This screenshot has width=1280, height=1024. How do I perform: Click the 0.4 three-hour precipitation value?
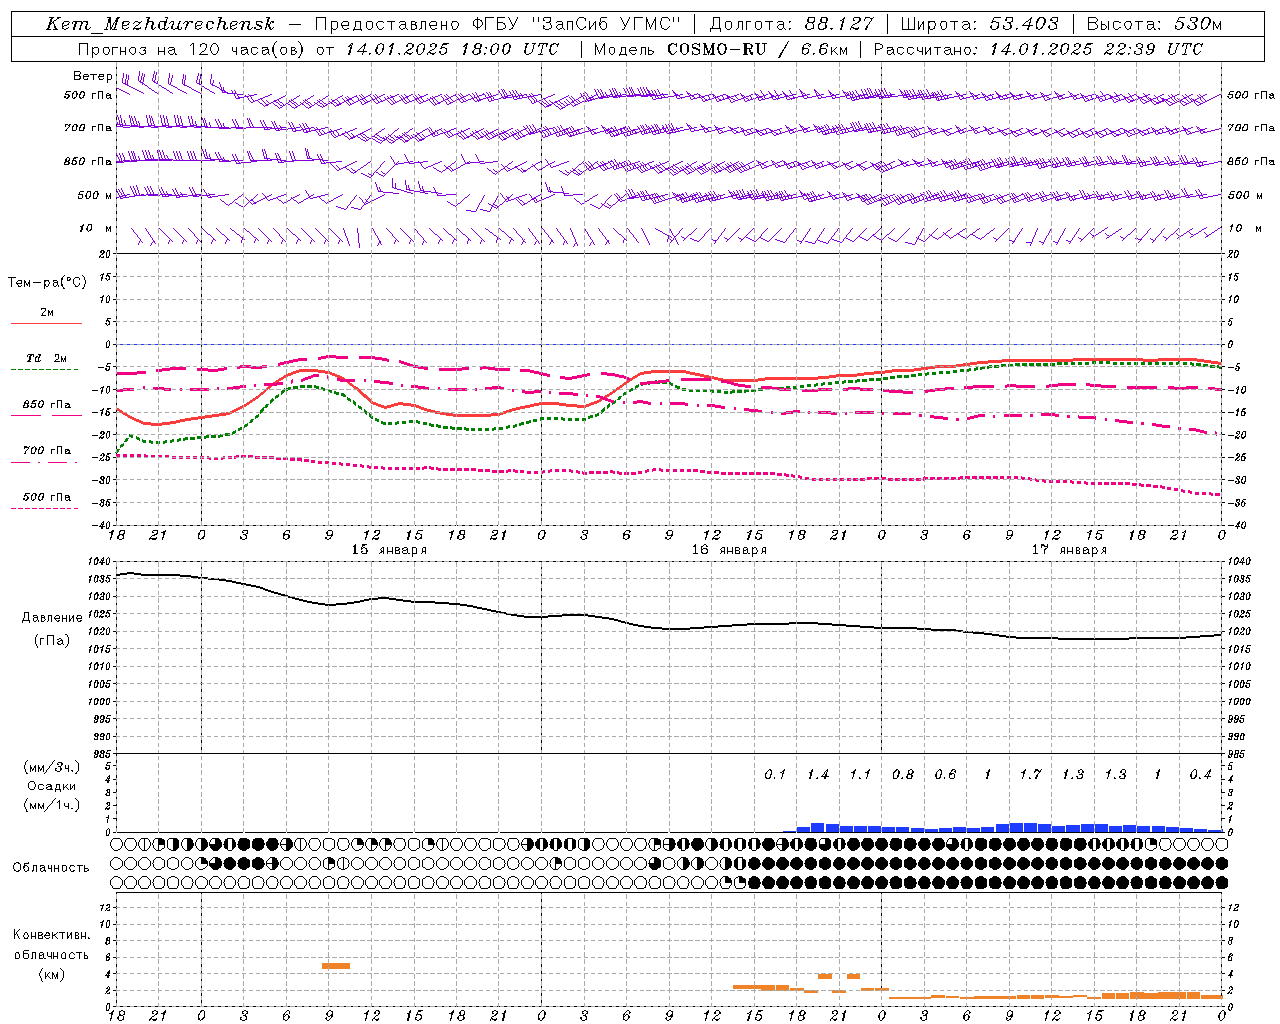click(x=1200, y=775)
